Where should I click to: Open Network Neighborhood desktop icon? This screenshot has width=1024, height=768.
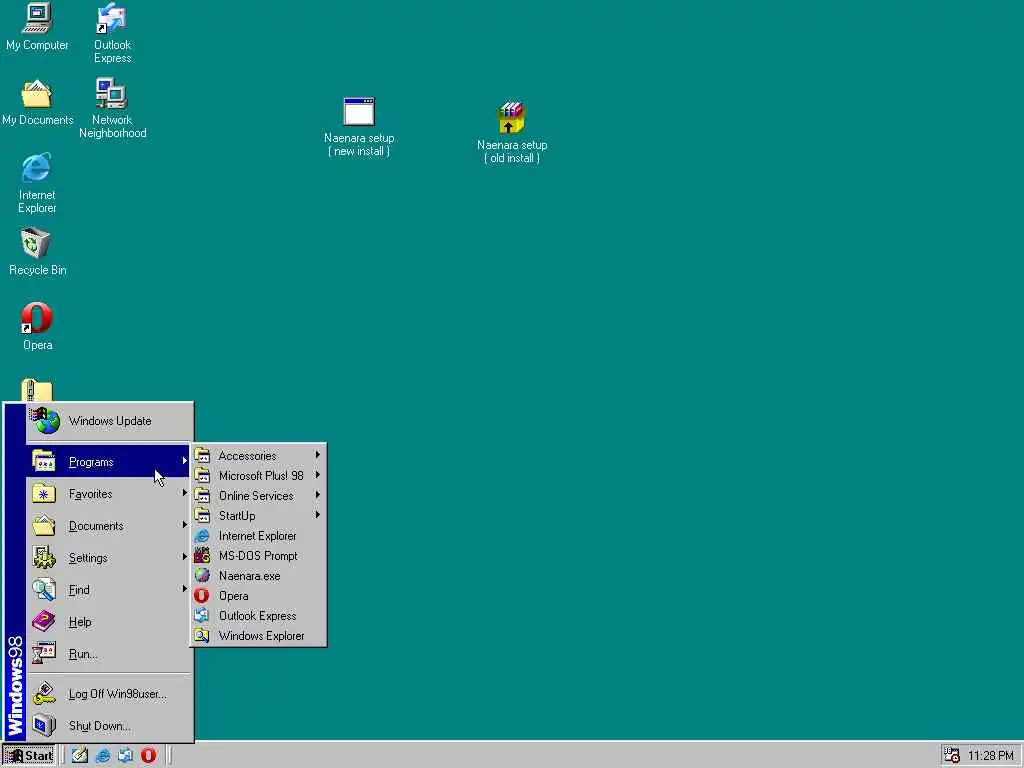pyautogui.click(x=112, y=108)
